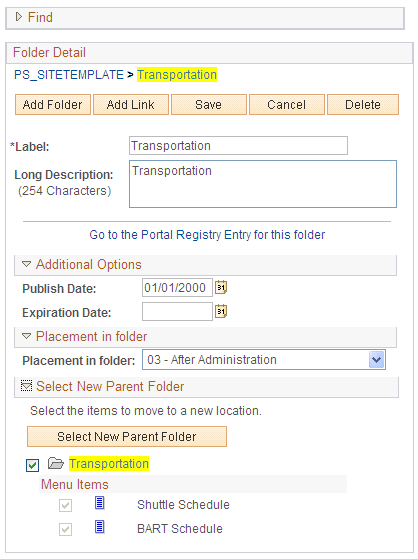This screenshot has width=418, height=559.
Task: Open Portal Registry Entry link for this folder
Action: [x=207, y=235]
